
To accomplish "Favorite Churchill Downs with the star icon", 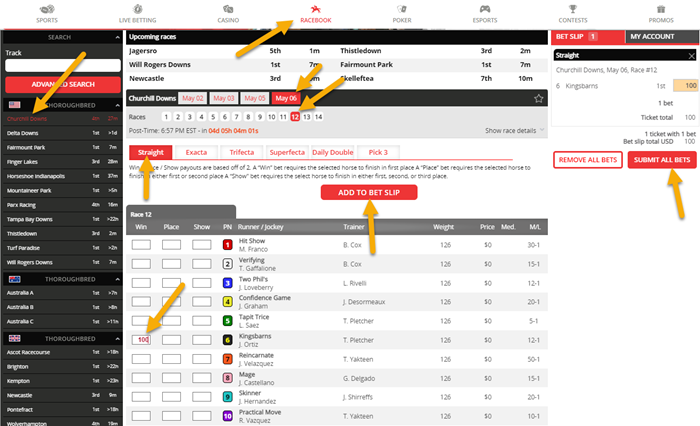I will point(539,99).
